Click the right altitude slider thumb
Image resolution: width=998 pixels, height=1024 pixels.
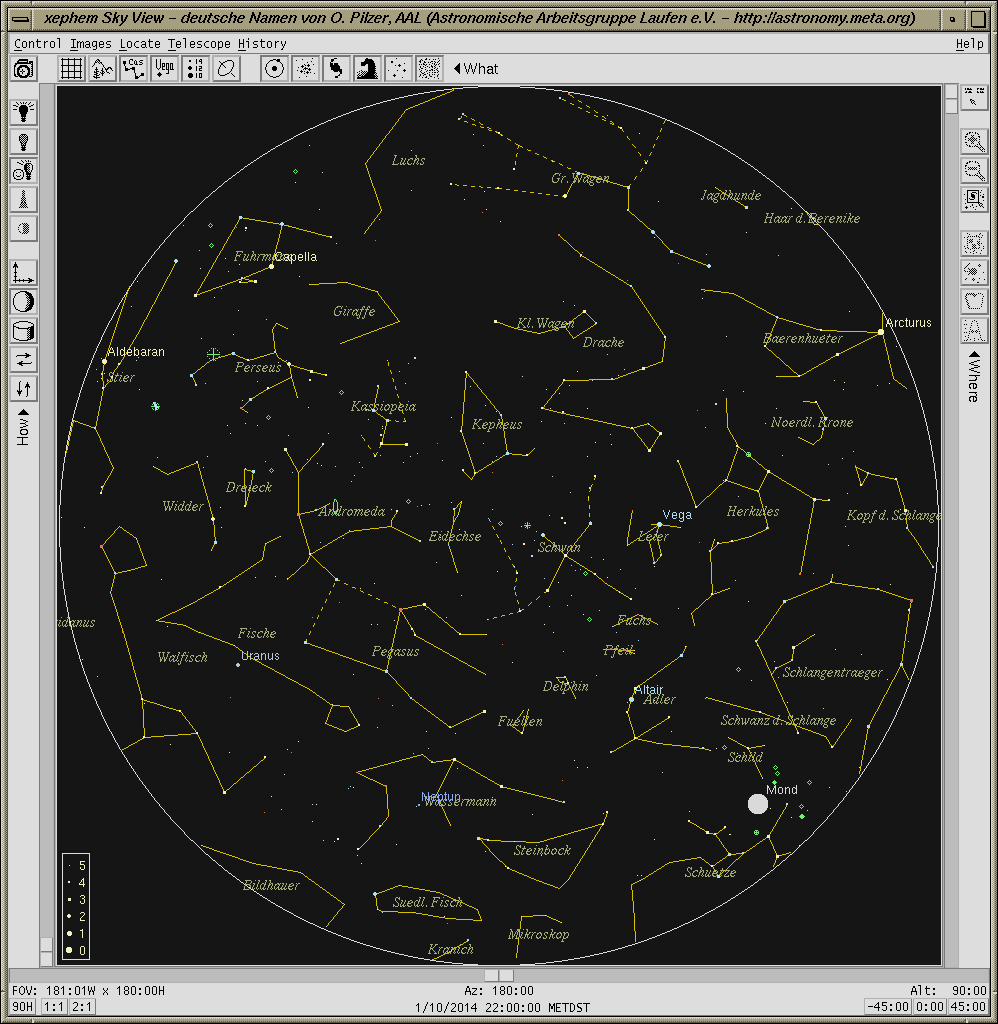951,99
